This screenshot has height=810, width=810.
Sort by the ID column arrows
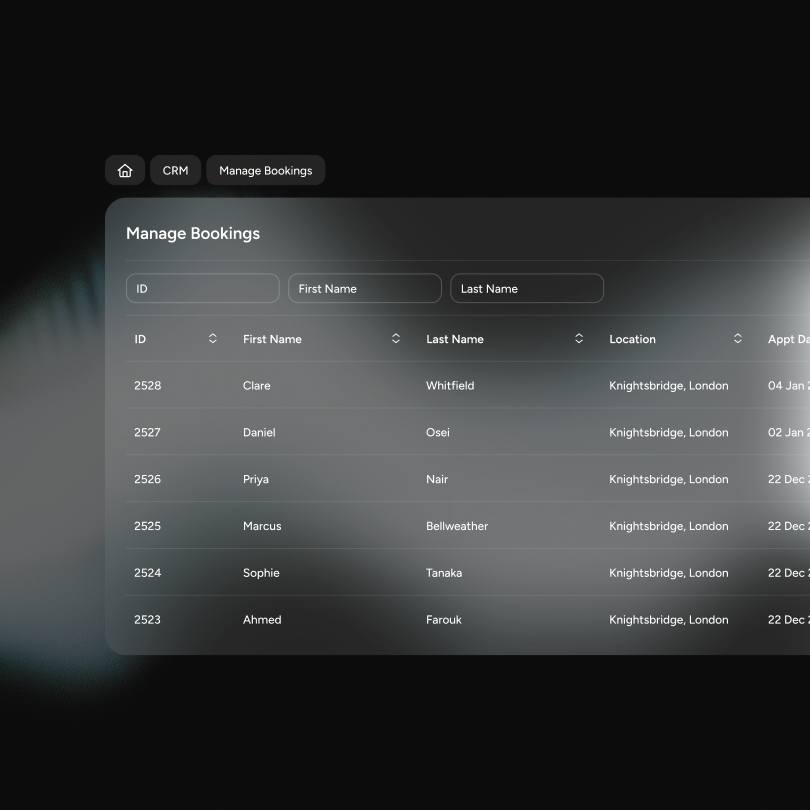(213, 339)
